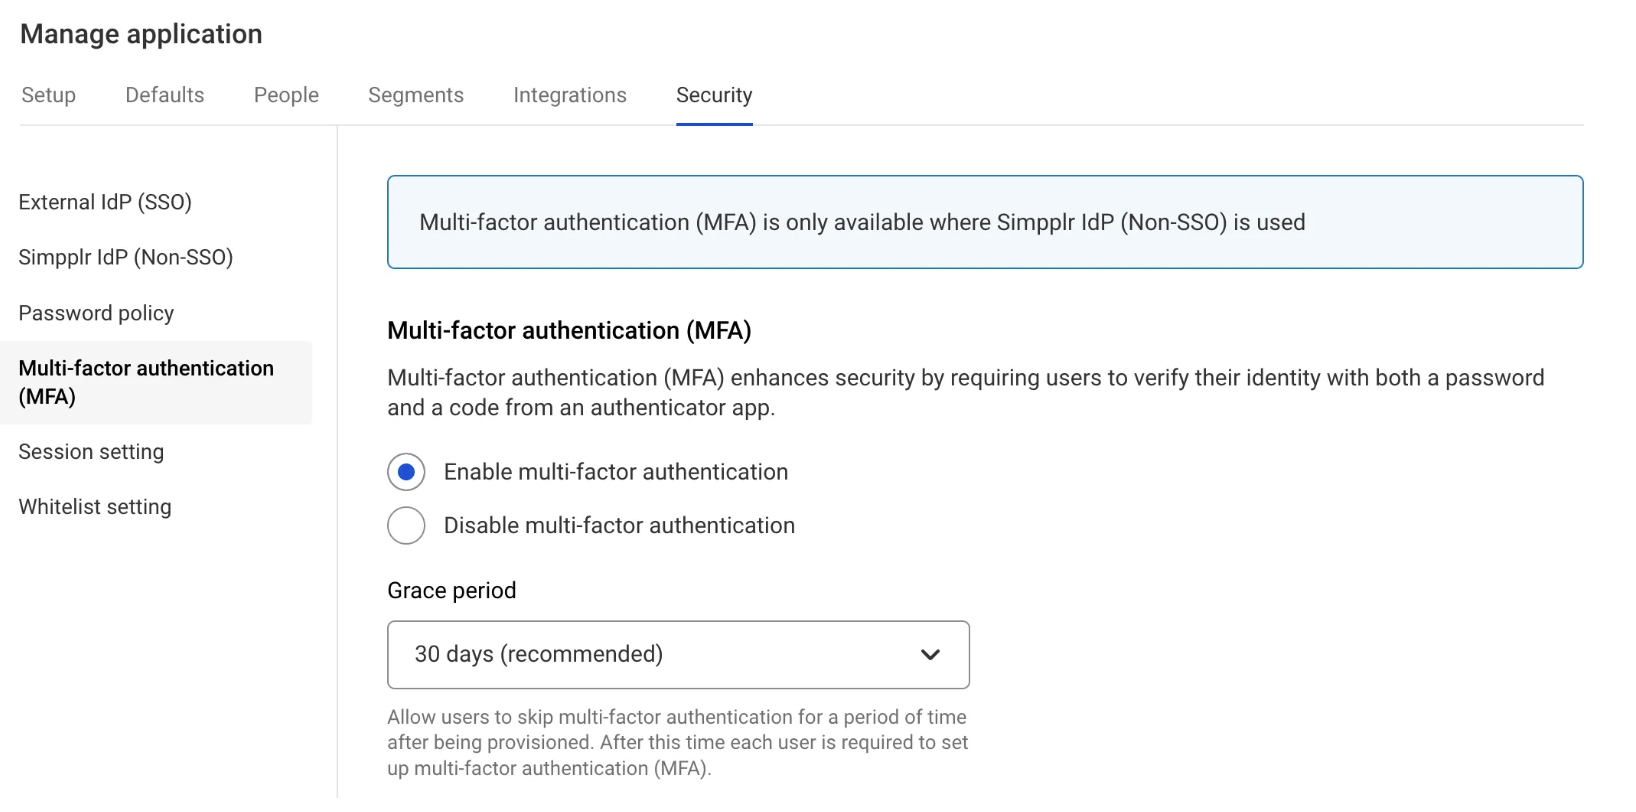Go to Password policy section
The width and height of the screenshot is (1636, 812).
point(96,313)
